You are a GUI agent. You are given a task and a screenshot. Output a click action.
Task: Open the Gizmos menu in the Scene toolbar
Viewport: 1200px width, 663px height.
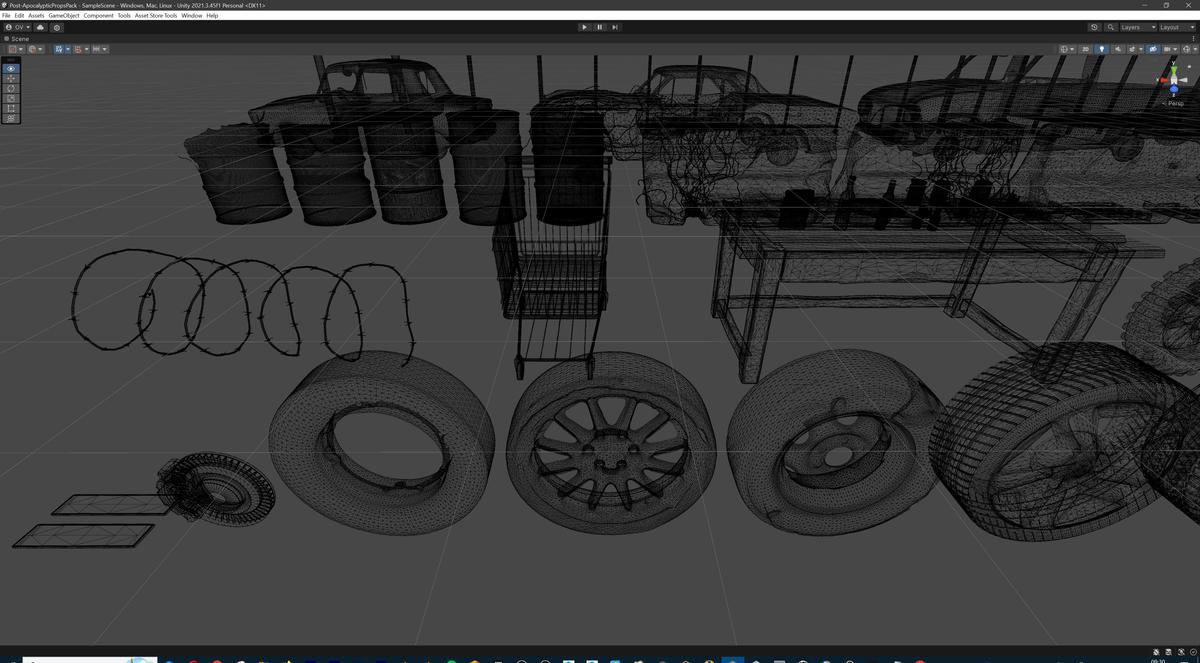click(x=1186, y=48)
